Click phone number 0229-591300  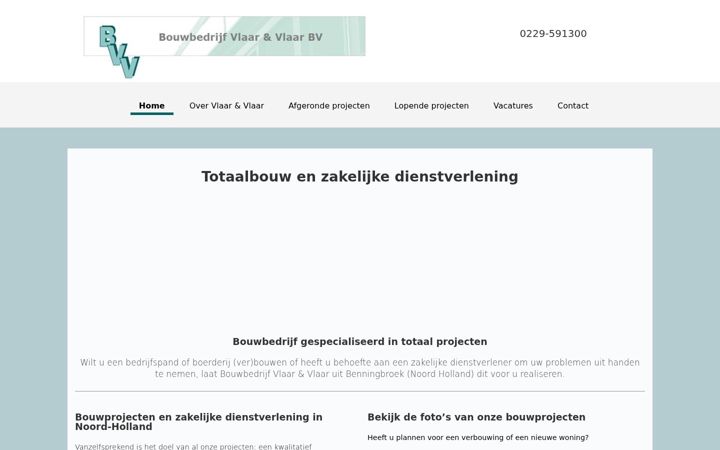pyautogui.click(x=553, y=34)
